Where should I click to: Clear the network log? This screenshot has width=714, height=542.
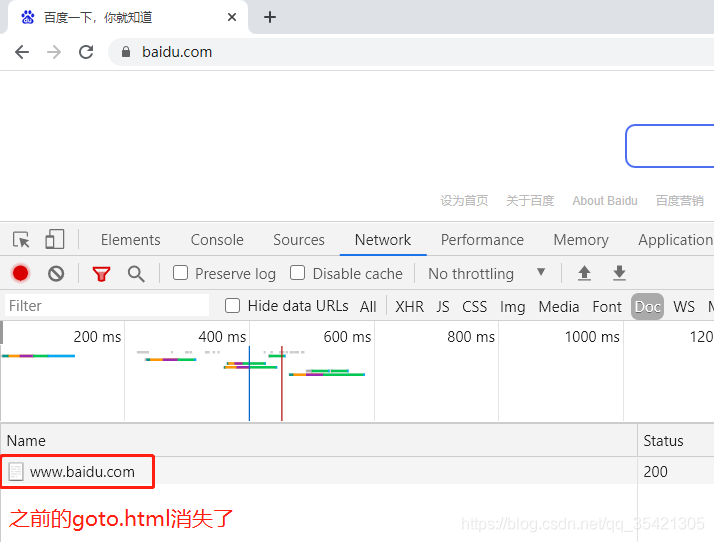tap(56, 273)
